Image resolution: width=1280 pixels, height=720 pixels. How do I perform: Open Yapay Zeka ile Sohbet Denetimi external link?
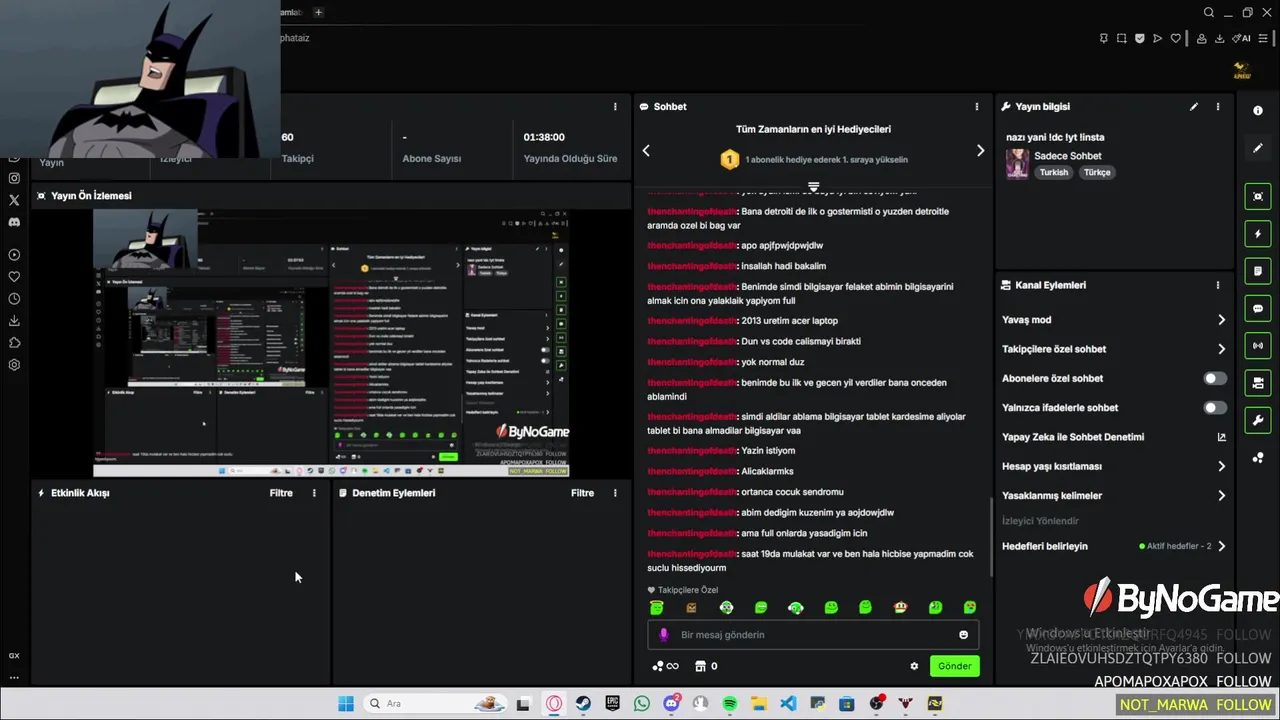point(1221,437)
